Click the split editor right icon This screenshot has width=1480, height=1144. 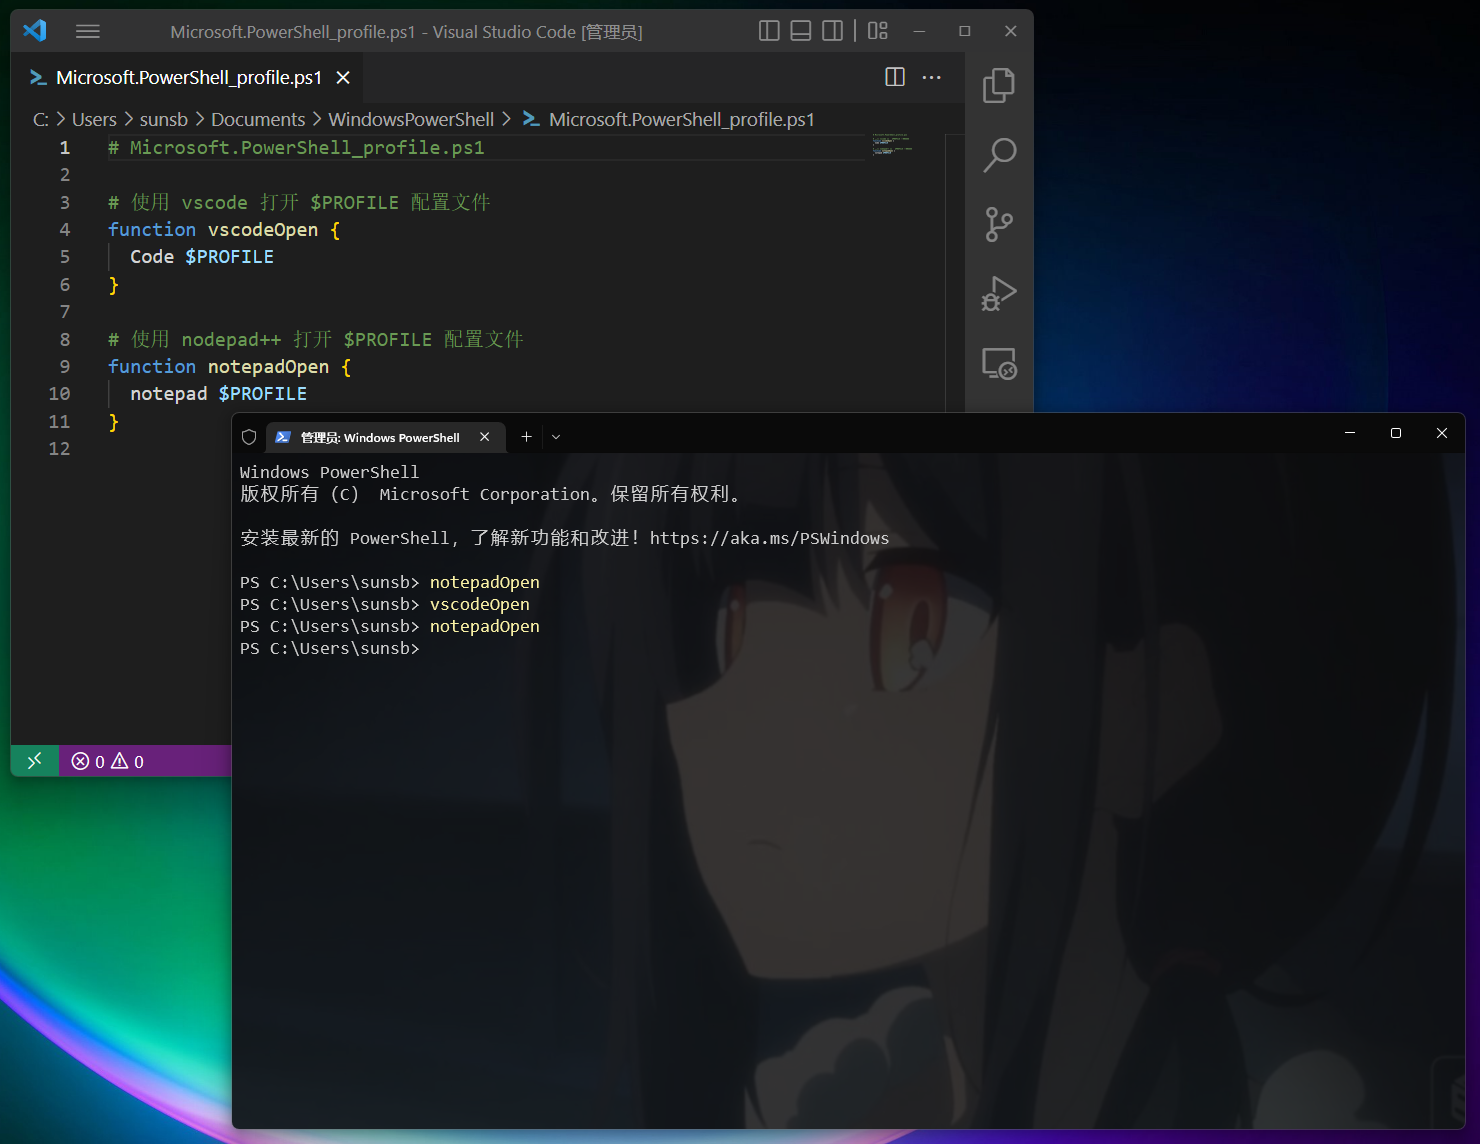coord(895,77)
